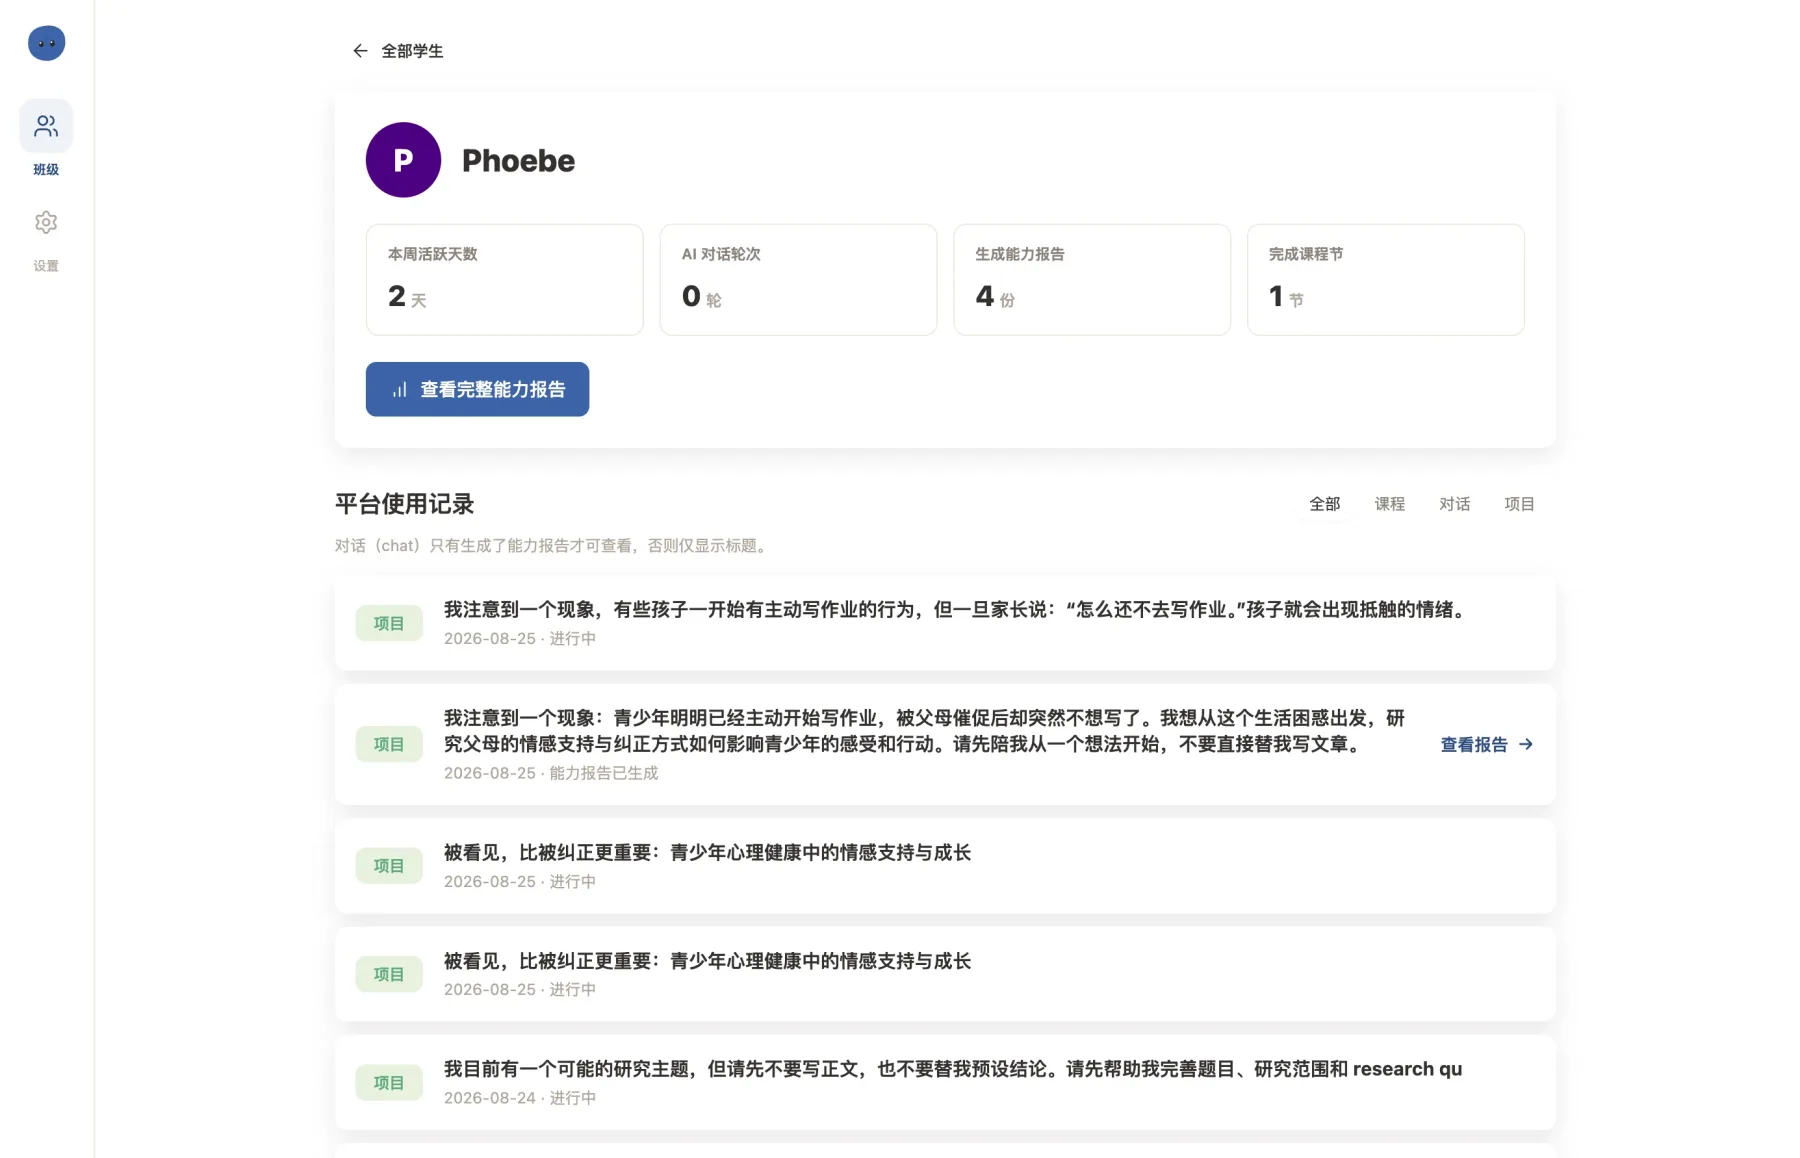The width and height of the screenshot is (1800, 1158).
Task: Open the 生成能力报告 stat card
Action: (1092, 279)
